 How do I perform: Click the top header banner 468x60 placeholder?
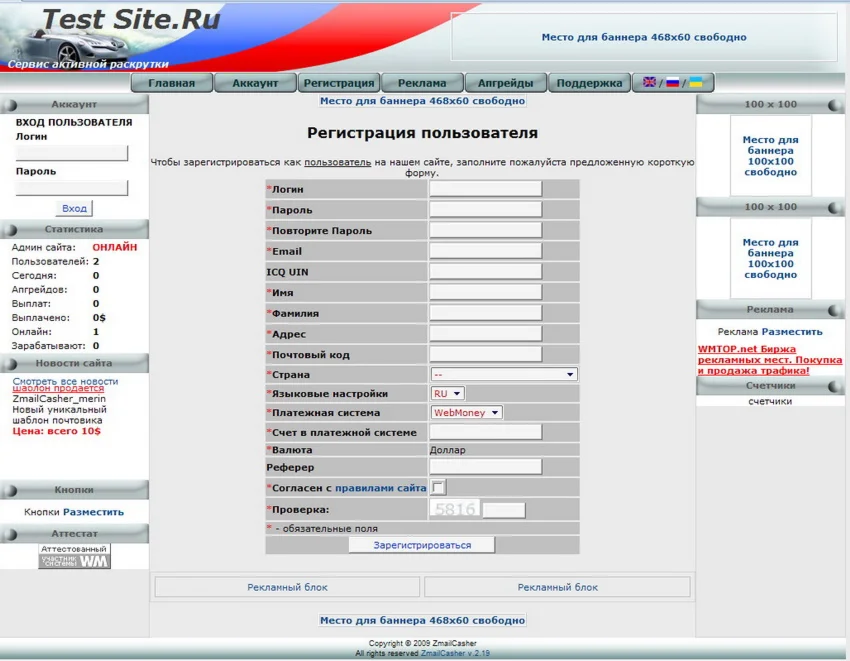coord(644,37)
